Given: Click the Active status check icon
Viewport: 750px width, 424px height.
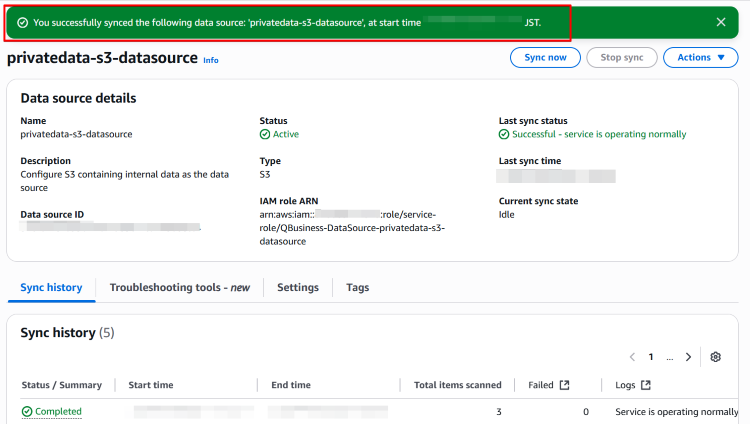Looking at the screenshot, I should [265, 134].
